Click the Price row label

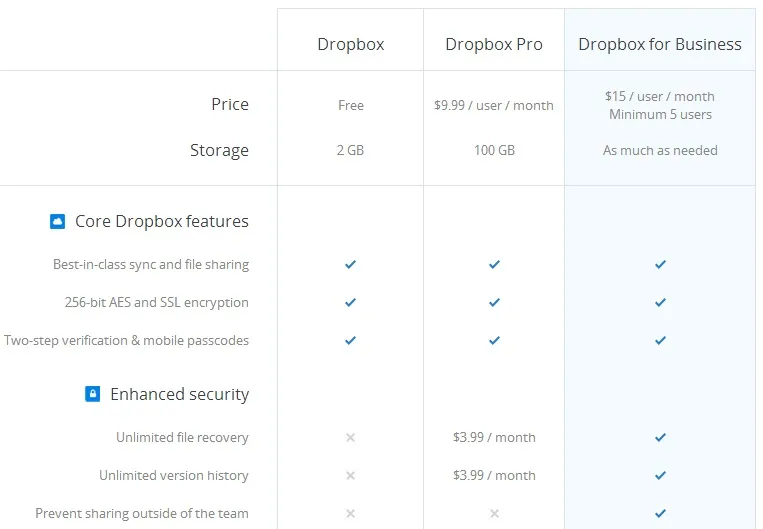tap(230, 104)
